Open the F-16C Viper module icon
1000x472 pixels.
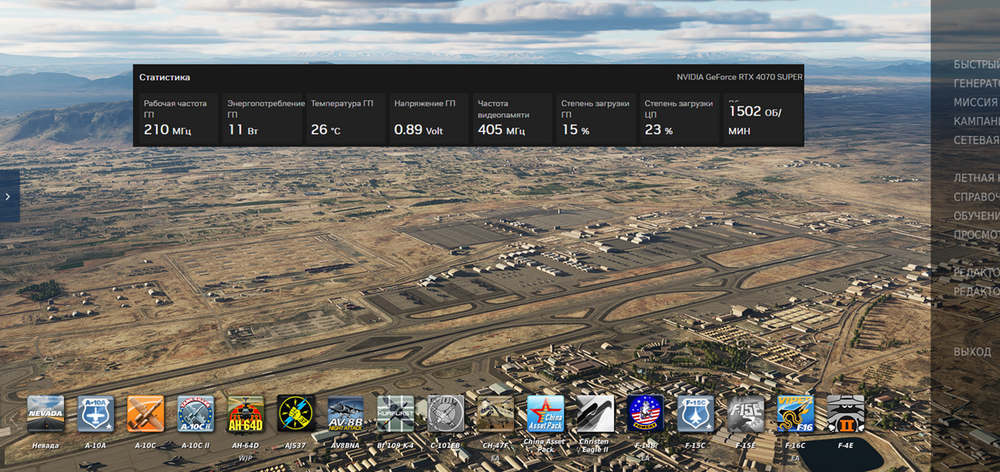pos(796,413)
